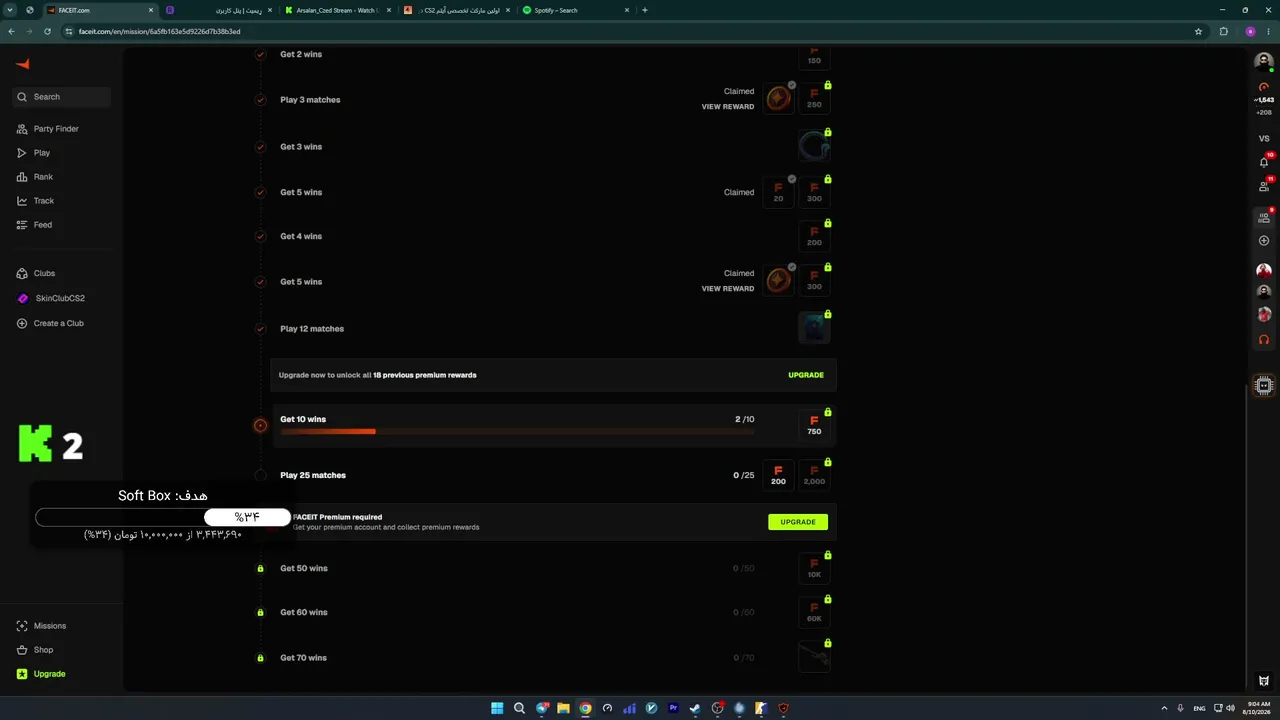Open Missions in the sidebar
Viewport: 1280px width, 720px height.
pyautogui.click(x=42, y=626)
